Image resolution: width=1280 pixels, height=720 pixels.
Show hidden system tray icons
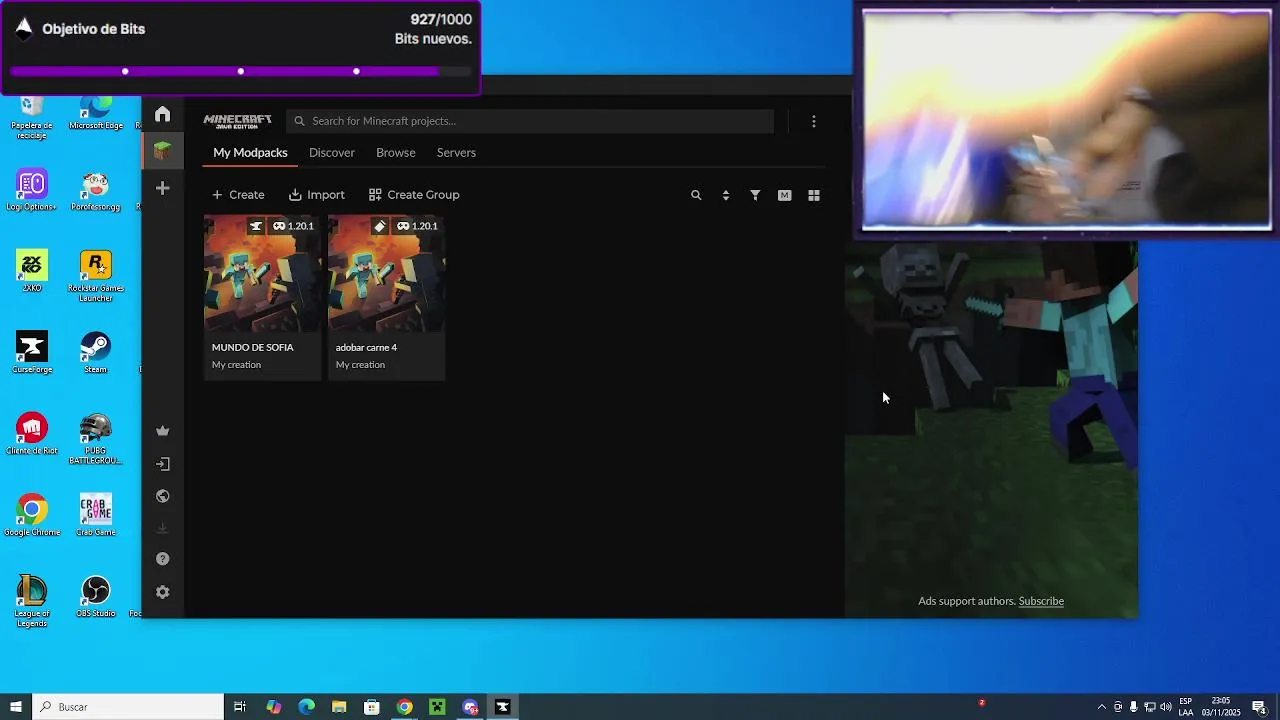pyautogui.click(x=1101, y=707)
